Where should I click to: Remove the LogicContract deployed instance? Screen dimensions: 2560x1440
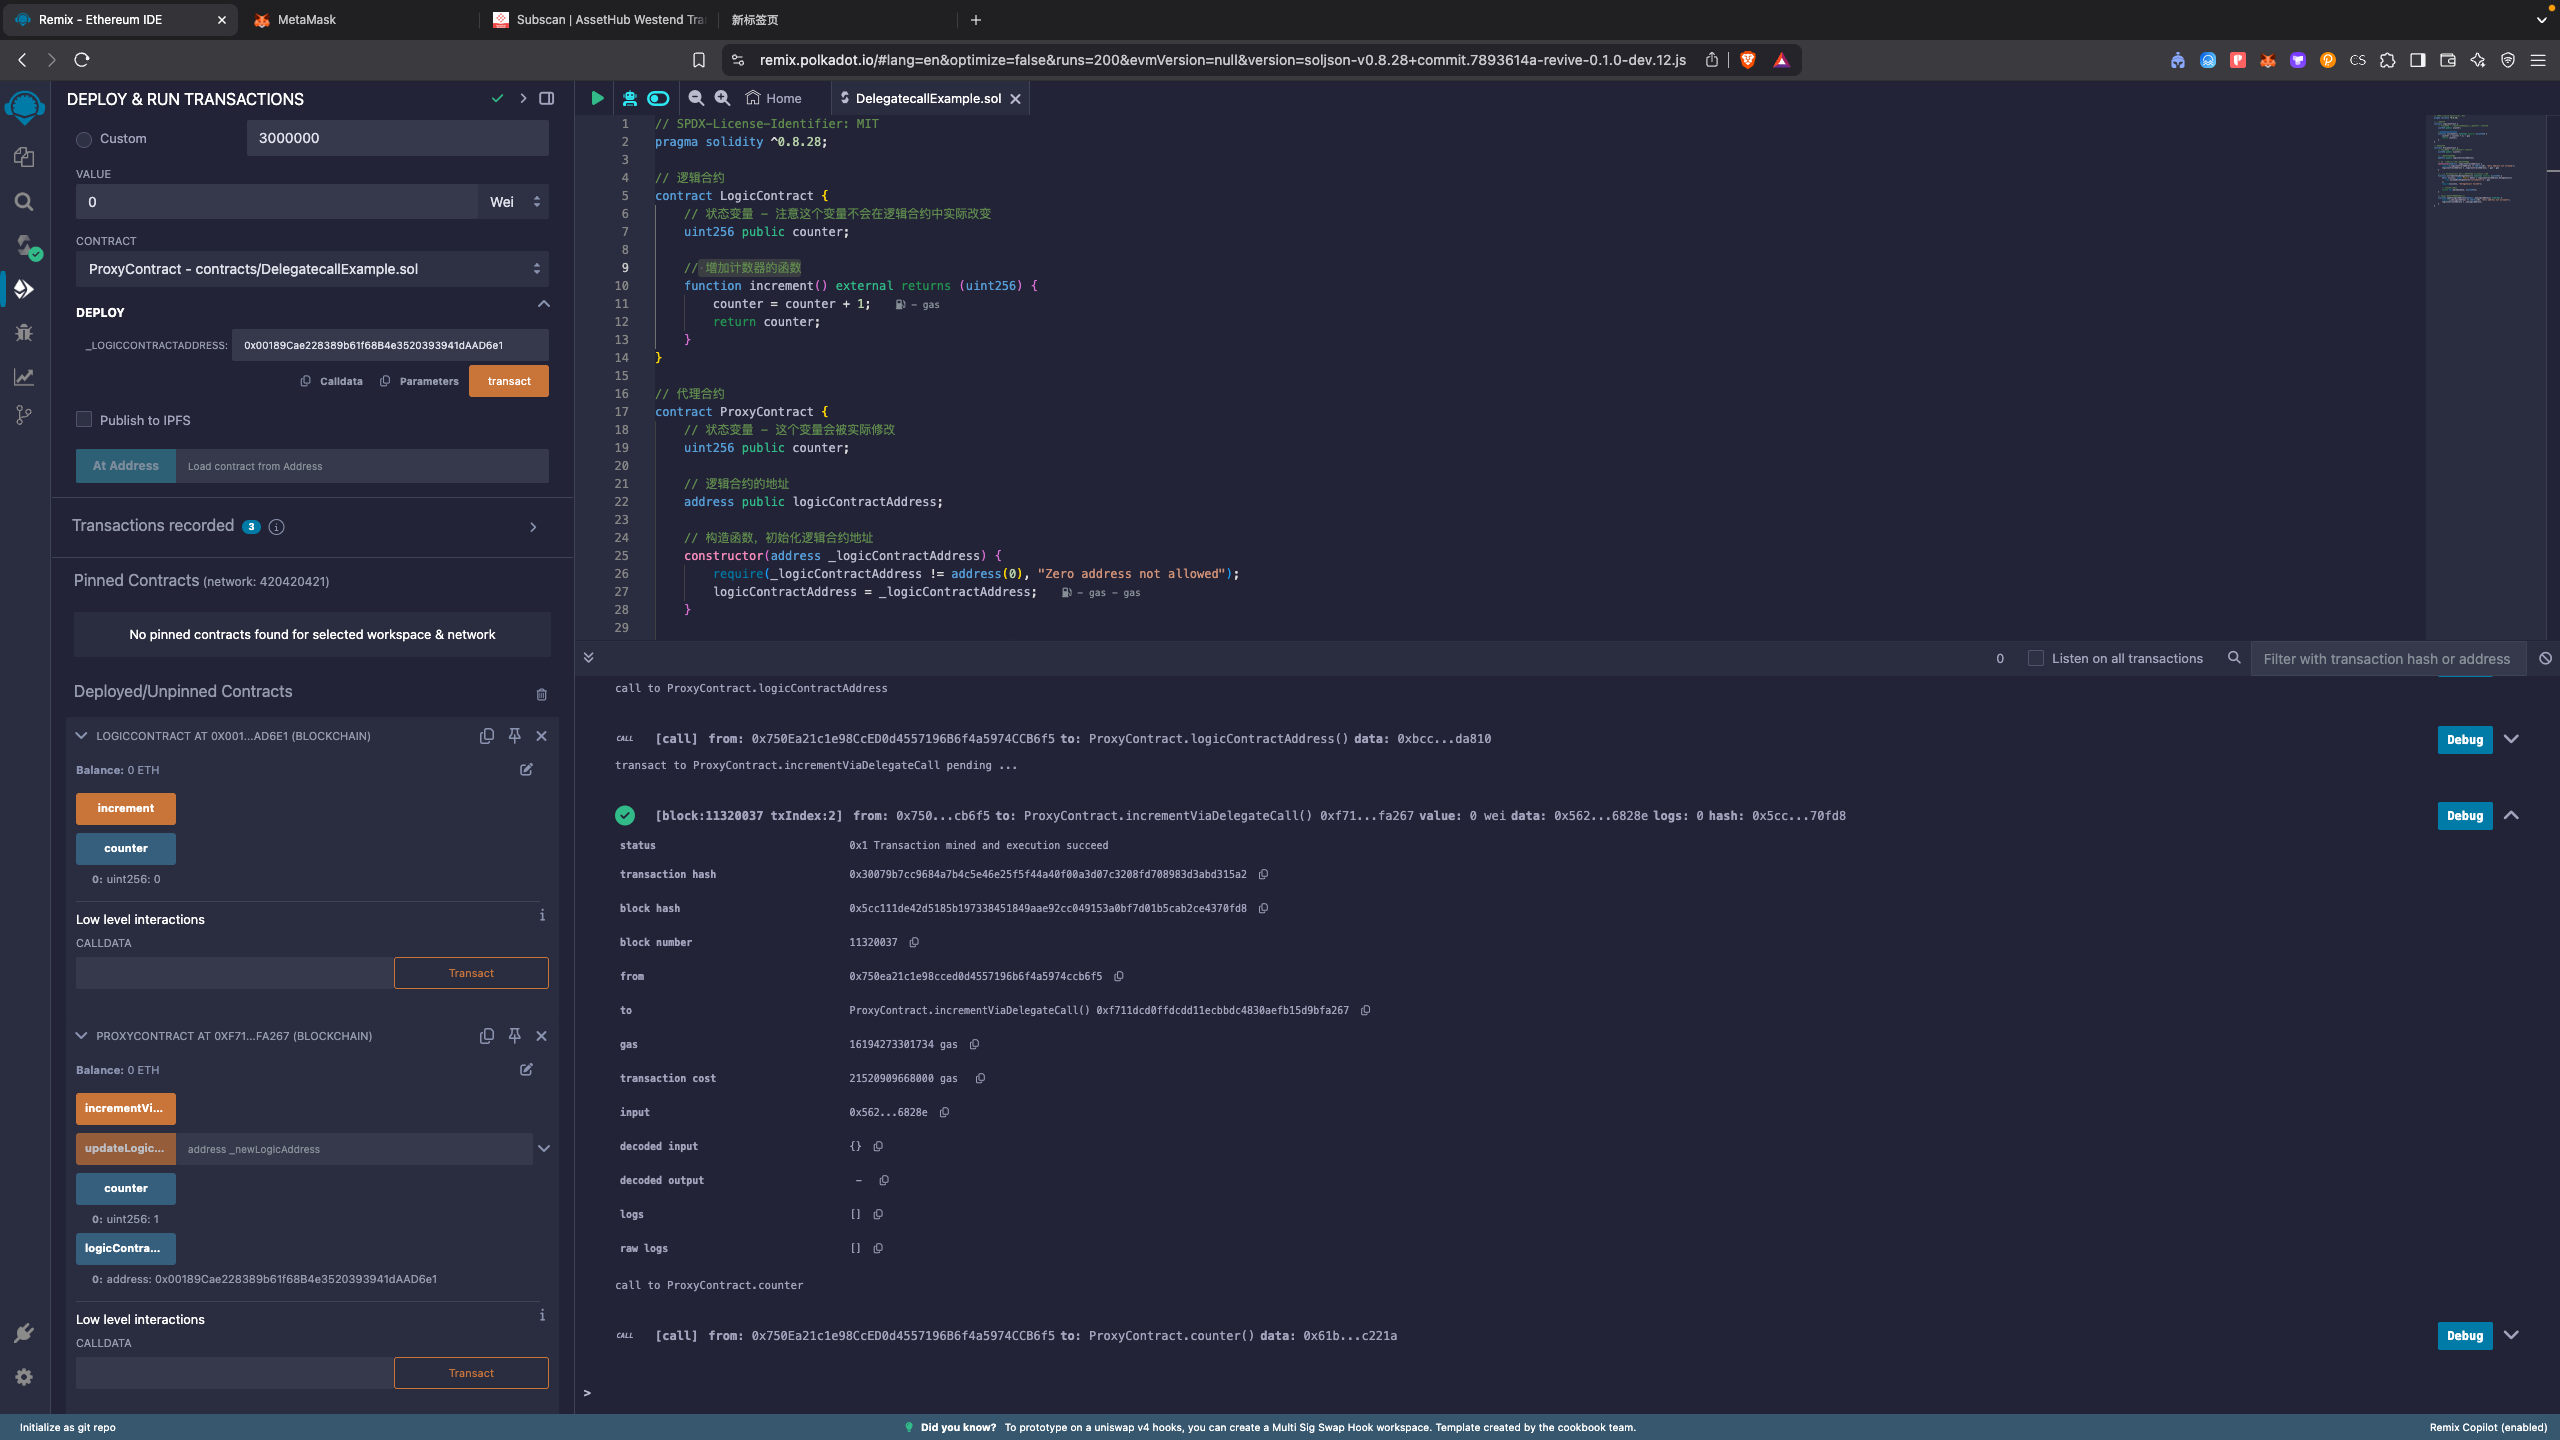pyautogui.click(x=541, y=735)
